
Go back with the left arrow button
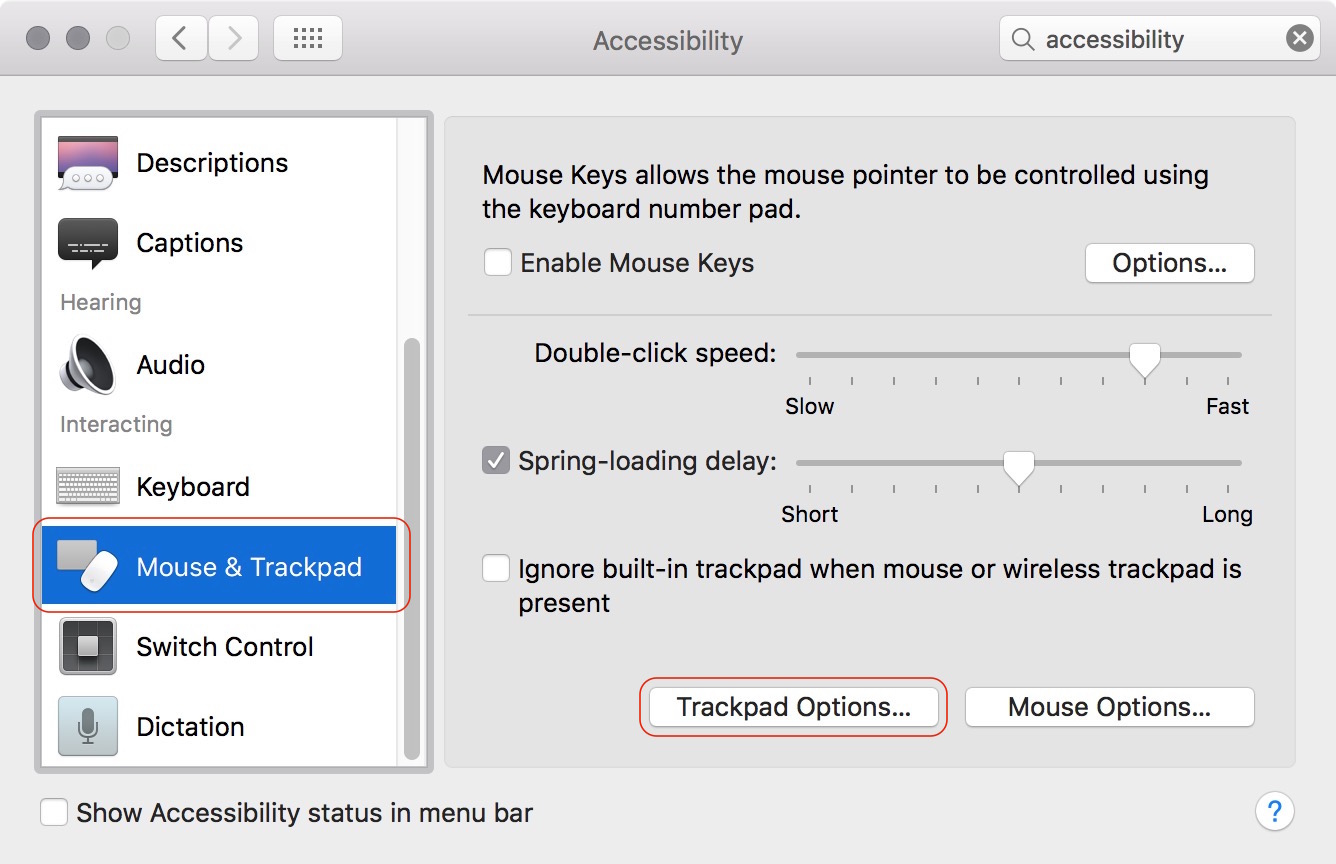click(x=181, y=39)
